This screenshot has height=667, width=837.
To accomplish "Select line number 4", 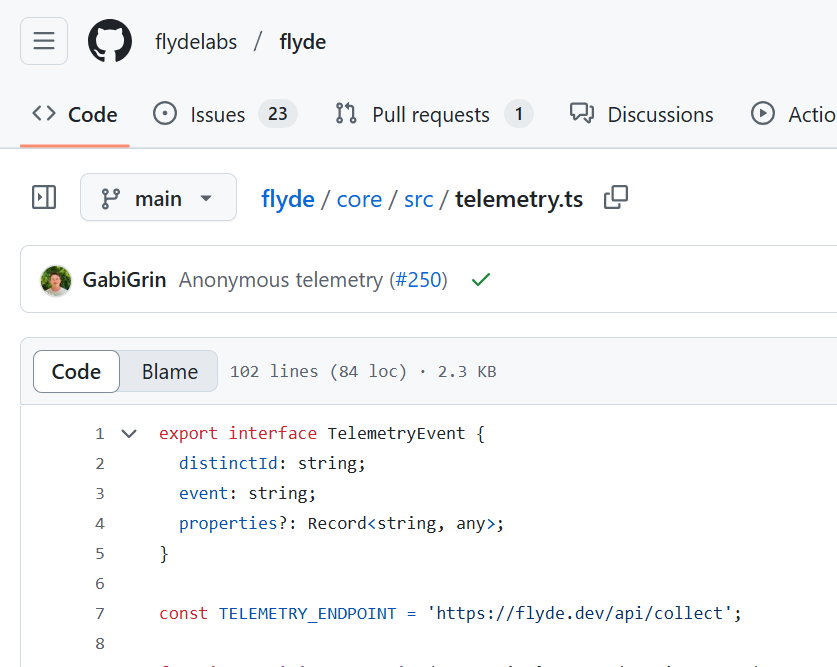I will [100, 523].
